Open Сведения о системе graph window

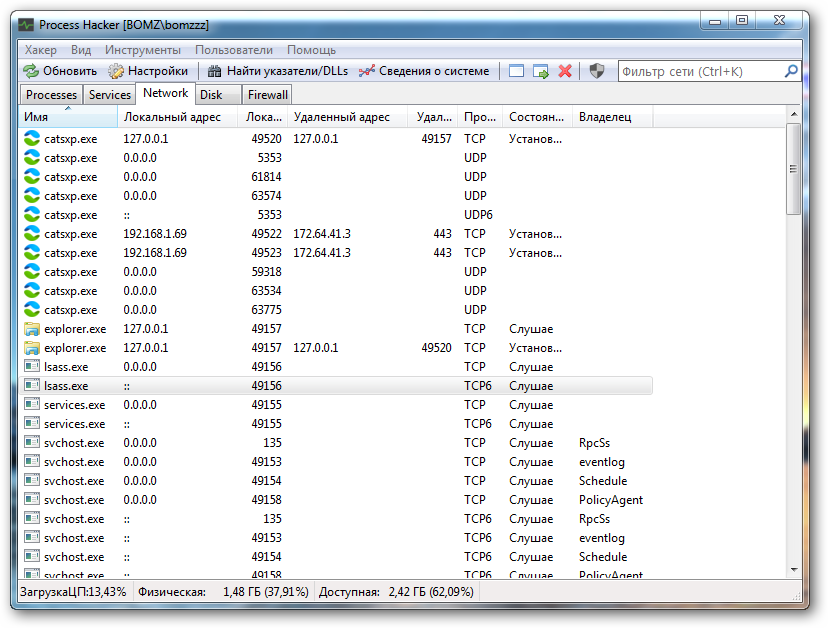pos(424,71)
